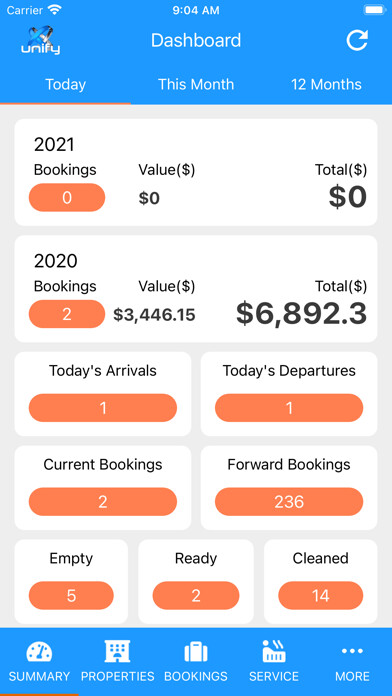392x696 pixels.
Task: Open Today's Arrivals count badge
Action: coord(103,408)
